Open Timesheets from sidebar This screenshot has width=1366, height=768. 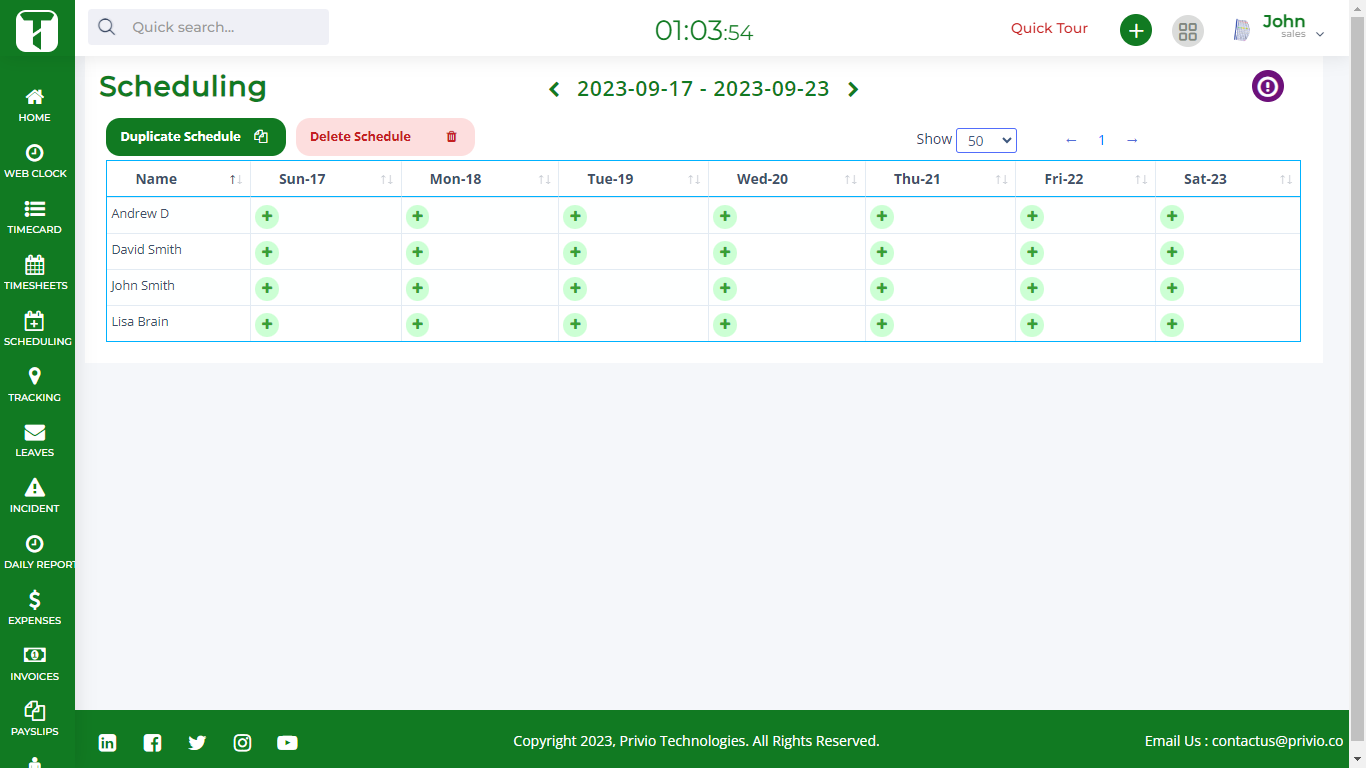point(35,273)
